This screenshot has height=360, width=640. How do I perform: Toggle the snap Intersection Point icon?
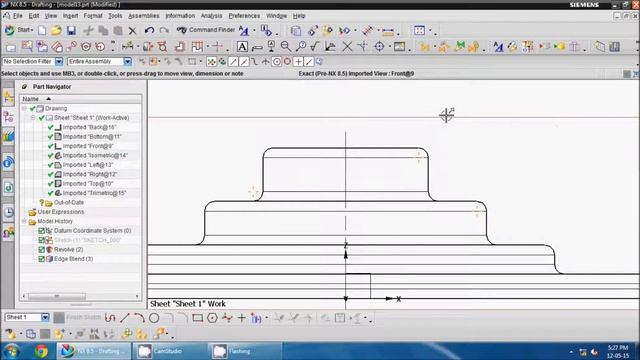(x=265, y=62)
